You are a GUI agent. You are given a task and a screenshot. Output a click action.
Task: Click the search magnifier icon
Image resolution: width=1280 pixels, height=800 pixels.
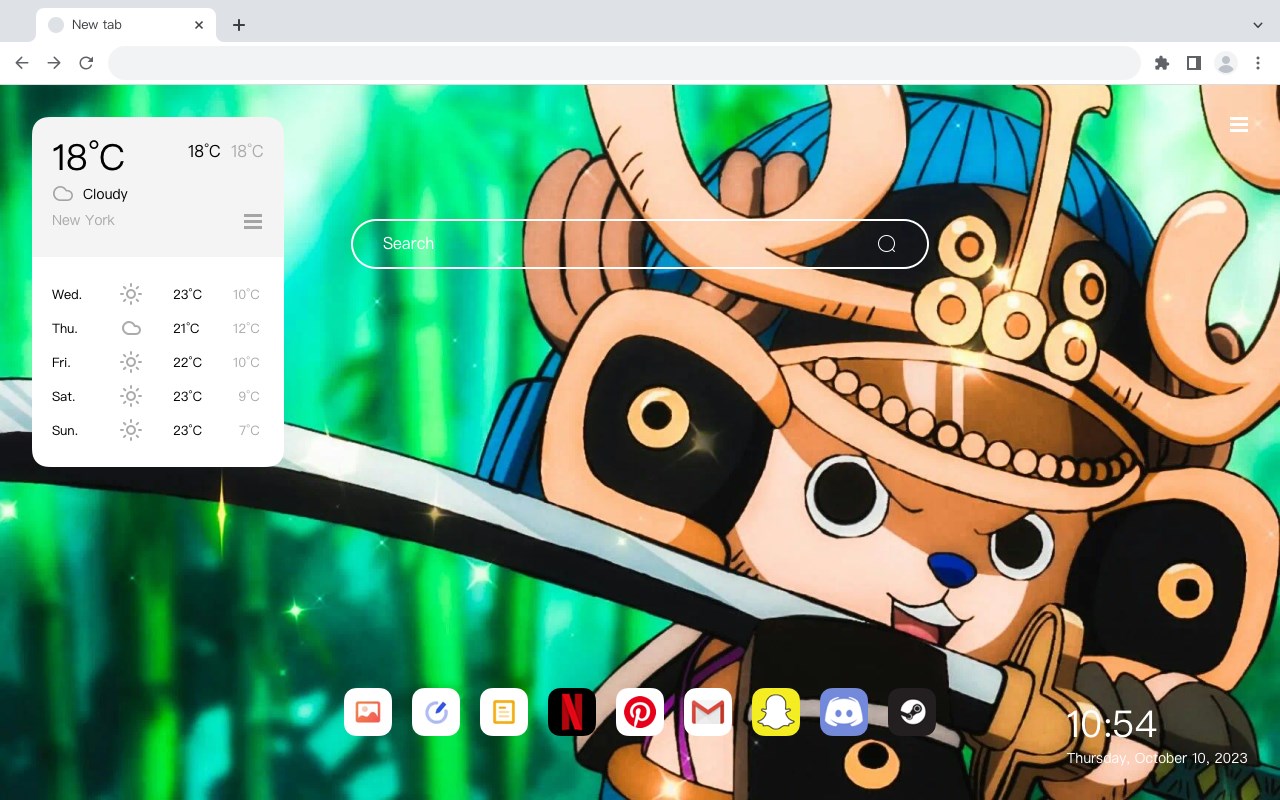(x=886, y=244)
